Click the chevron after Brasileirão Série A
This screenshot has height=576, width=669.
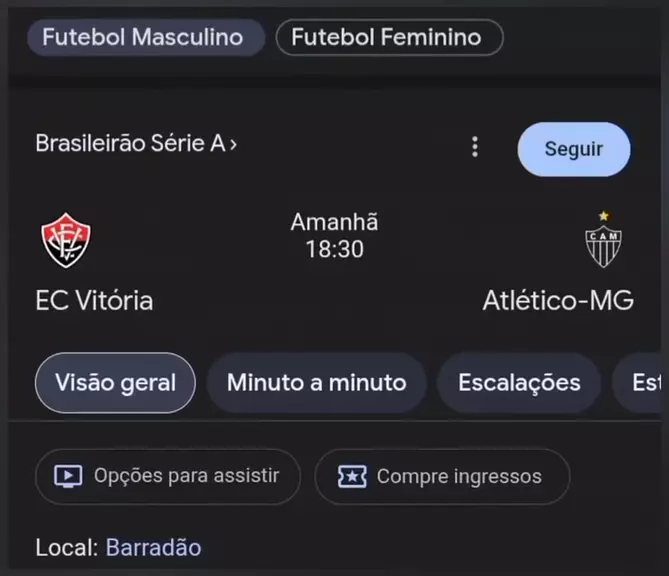click(x=233, y=145)
